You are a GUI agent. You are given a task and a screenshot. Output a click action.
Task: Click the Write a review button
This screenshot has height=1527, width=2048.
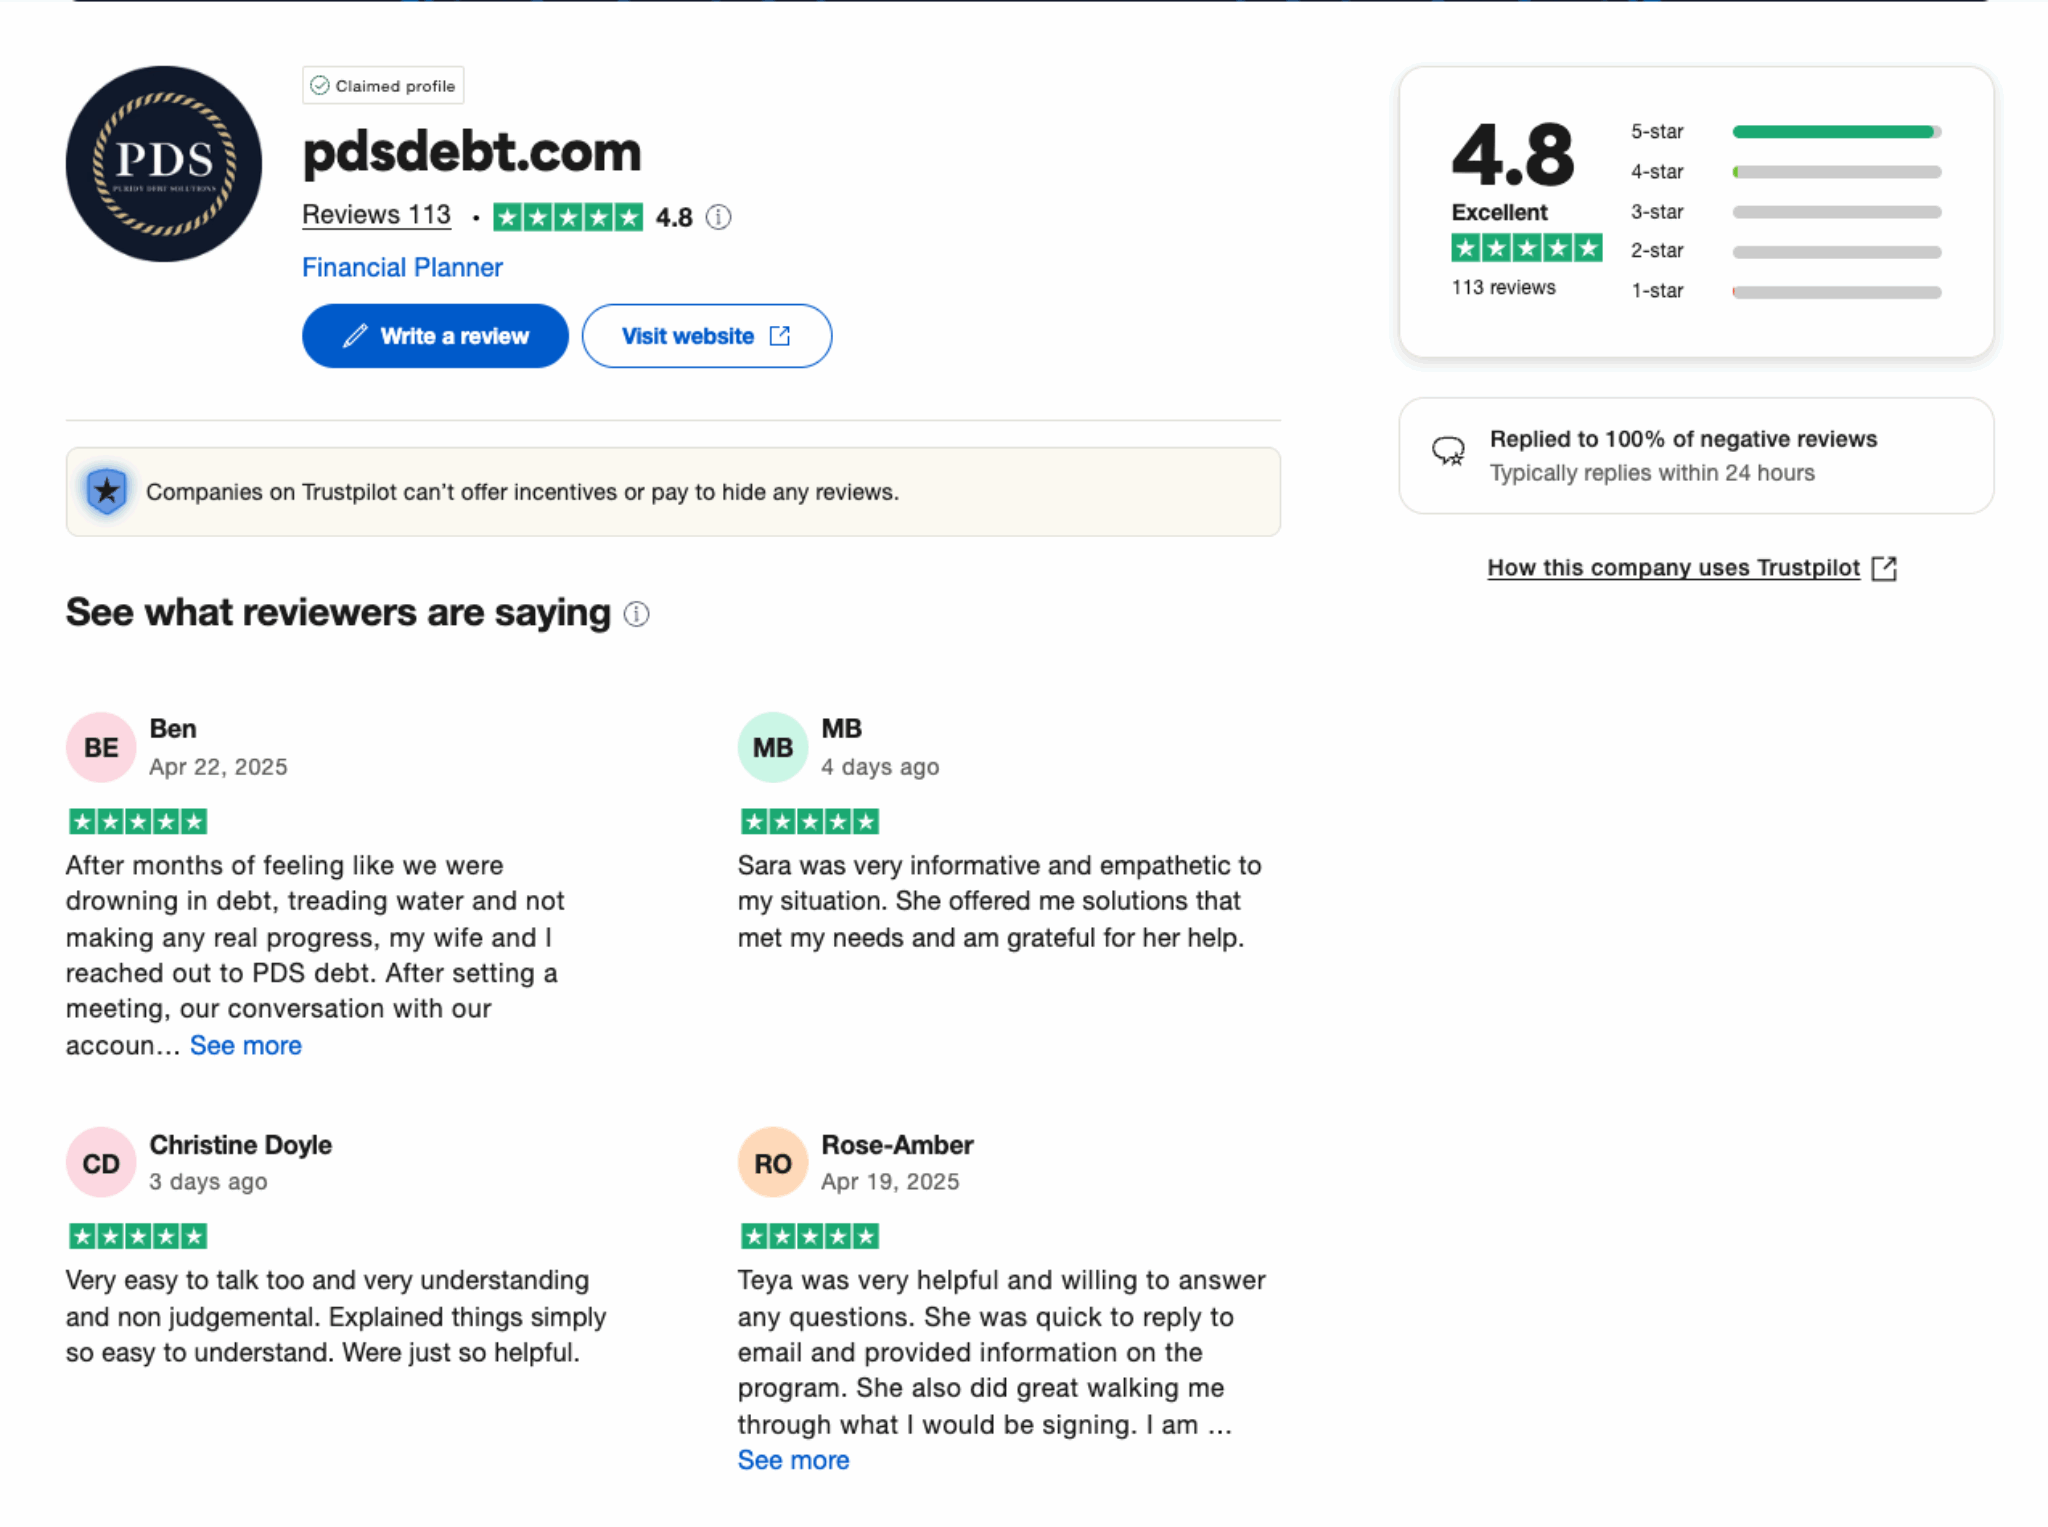(435, 336)
